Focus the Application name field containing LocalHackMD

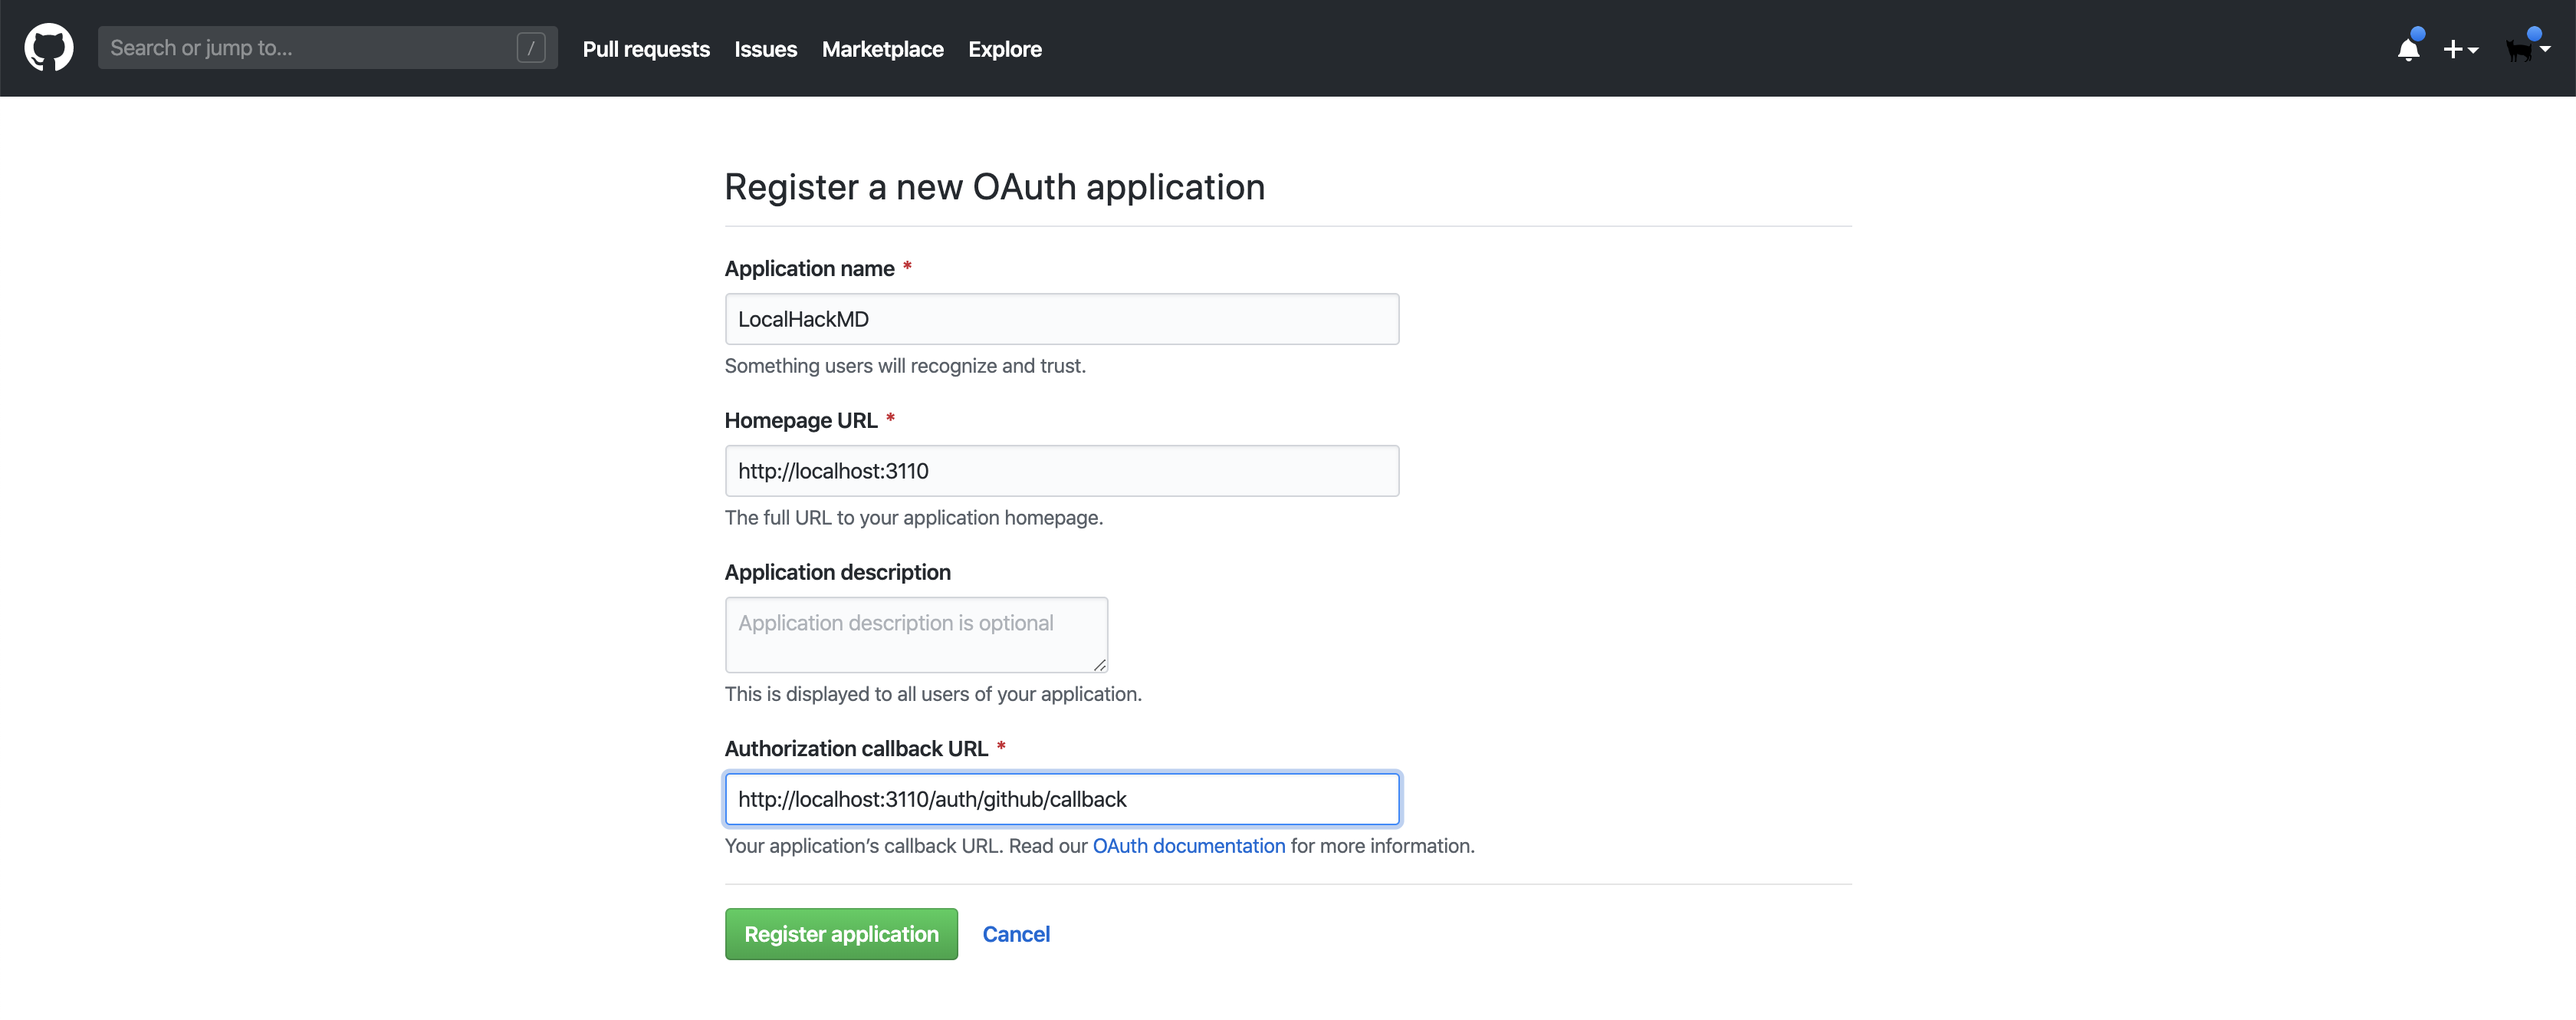pyautogui.click(x=1061, y=319)
